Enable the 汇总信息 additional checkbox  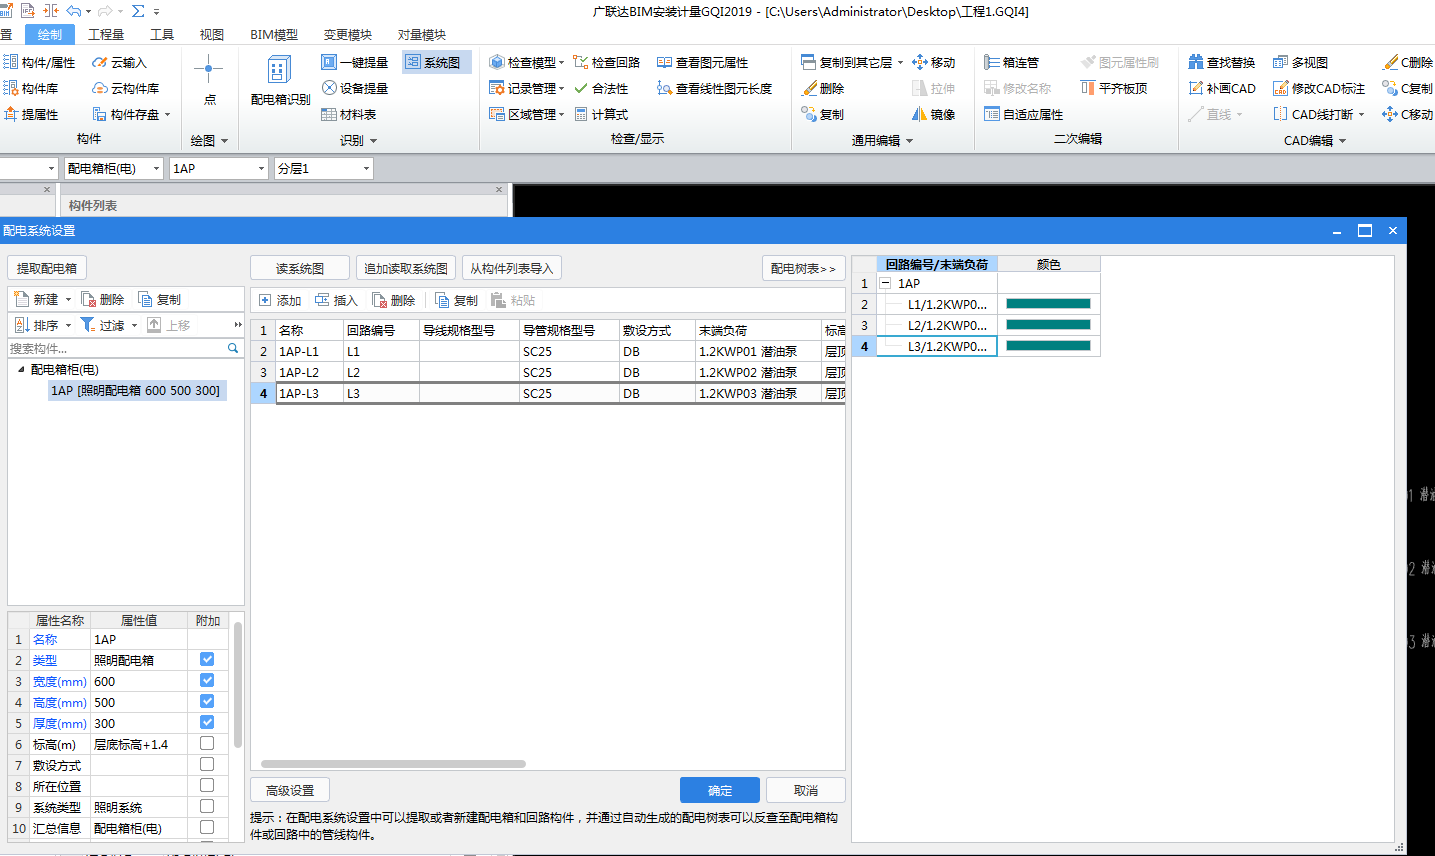(207, 827)
